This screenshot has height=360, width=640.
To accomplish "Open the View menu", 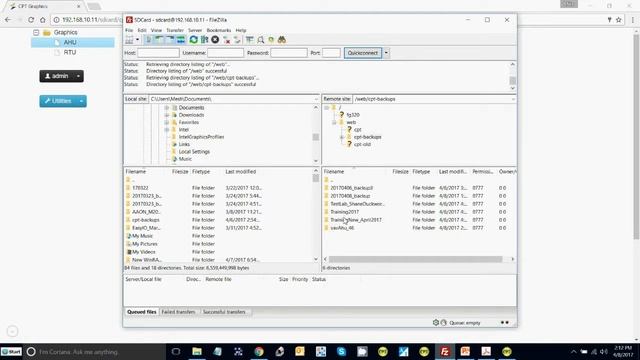I will click(x=156, y=30).
